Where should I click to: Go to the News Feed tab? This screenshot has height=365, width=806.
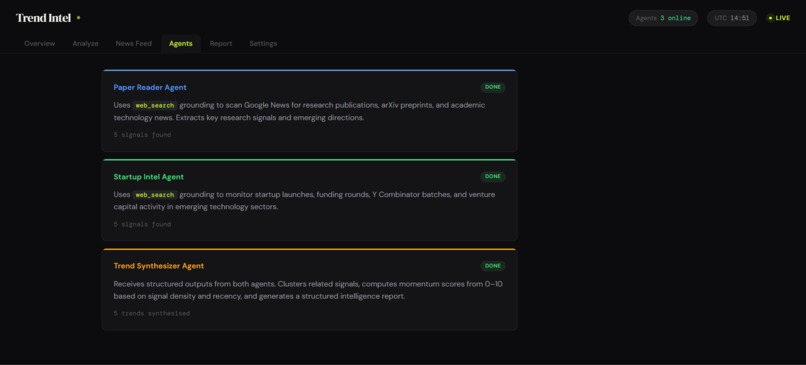pos(134,44)
